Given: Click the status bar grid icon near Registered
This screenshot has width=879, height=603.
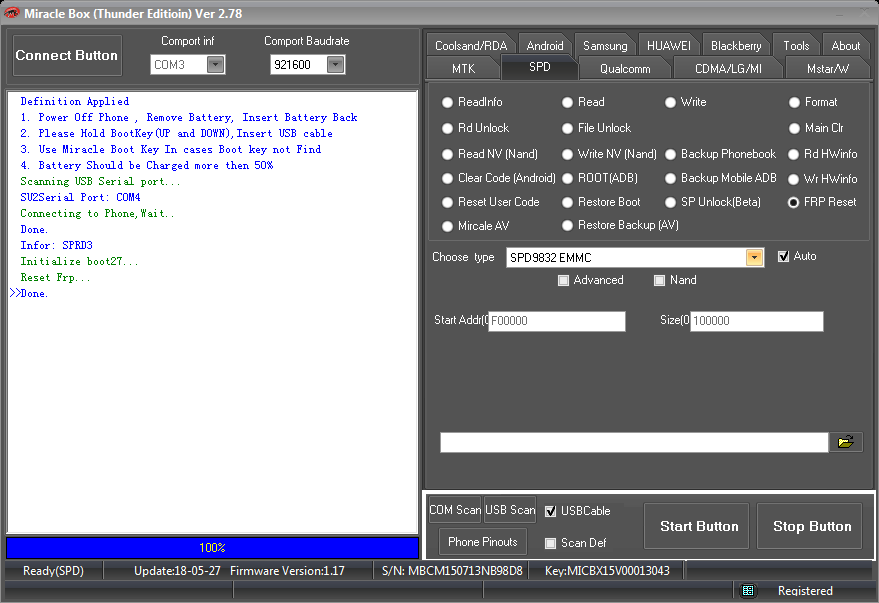Looking at the screenshot, I should pos(747,590).
